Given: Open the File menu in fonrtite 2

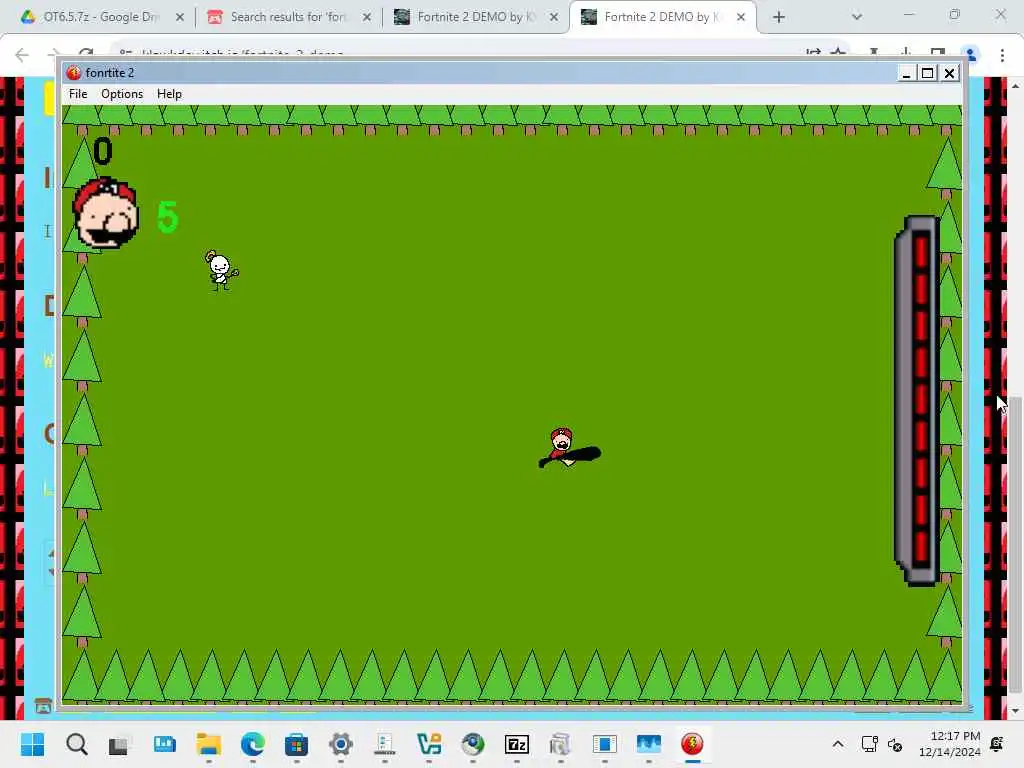Looking at the screenshot, I should click(78, 94).
